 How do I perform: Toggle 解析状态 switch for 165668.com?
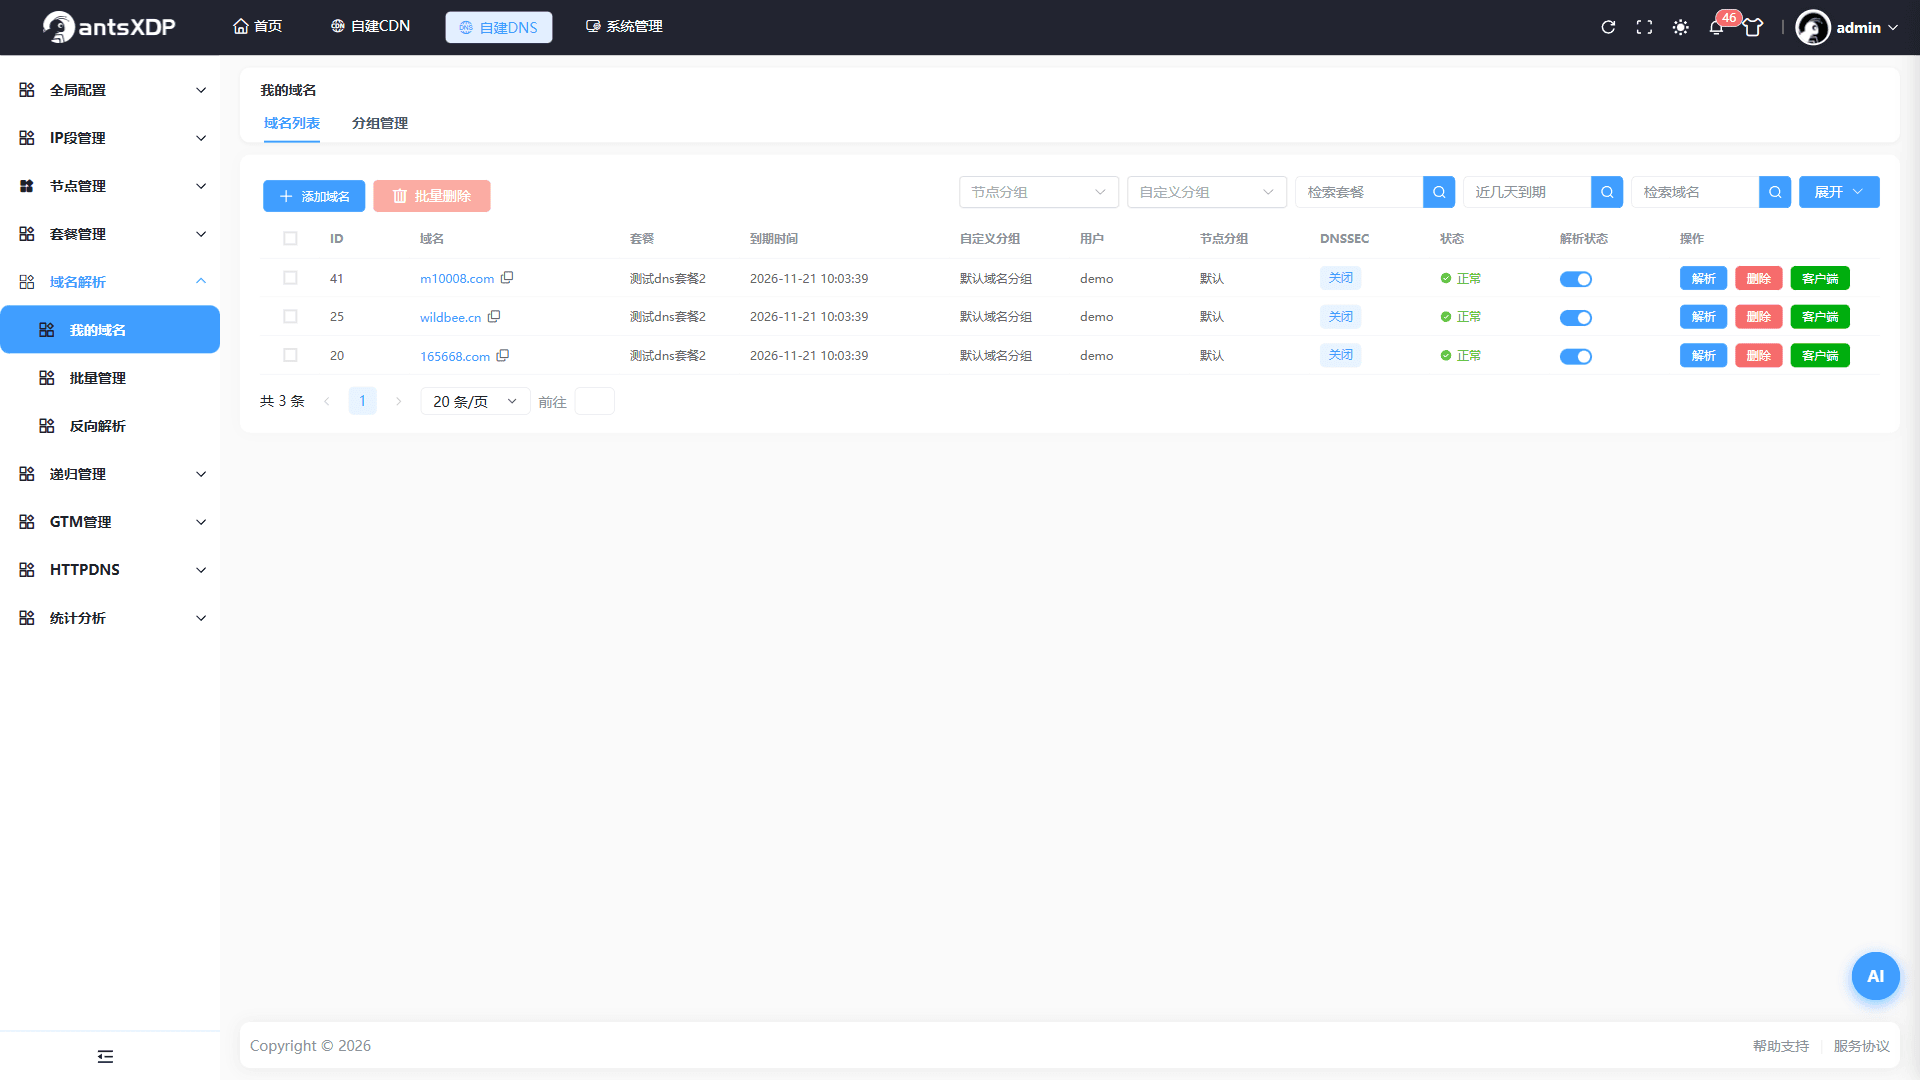click(x=1576, y=356)
